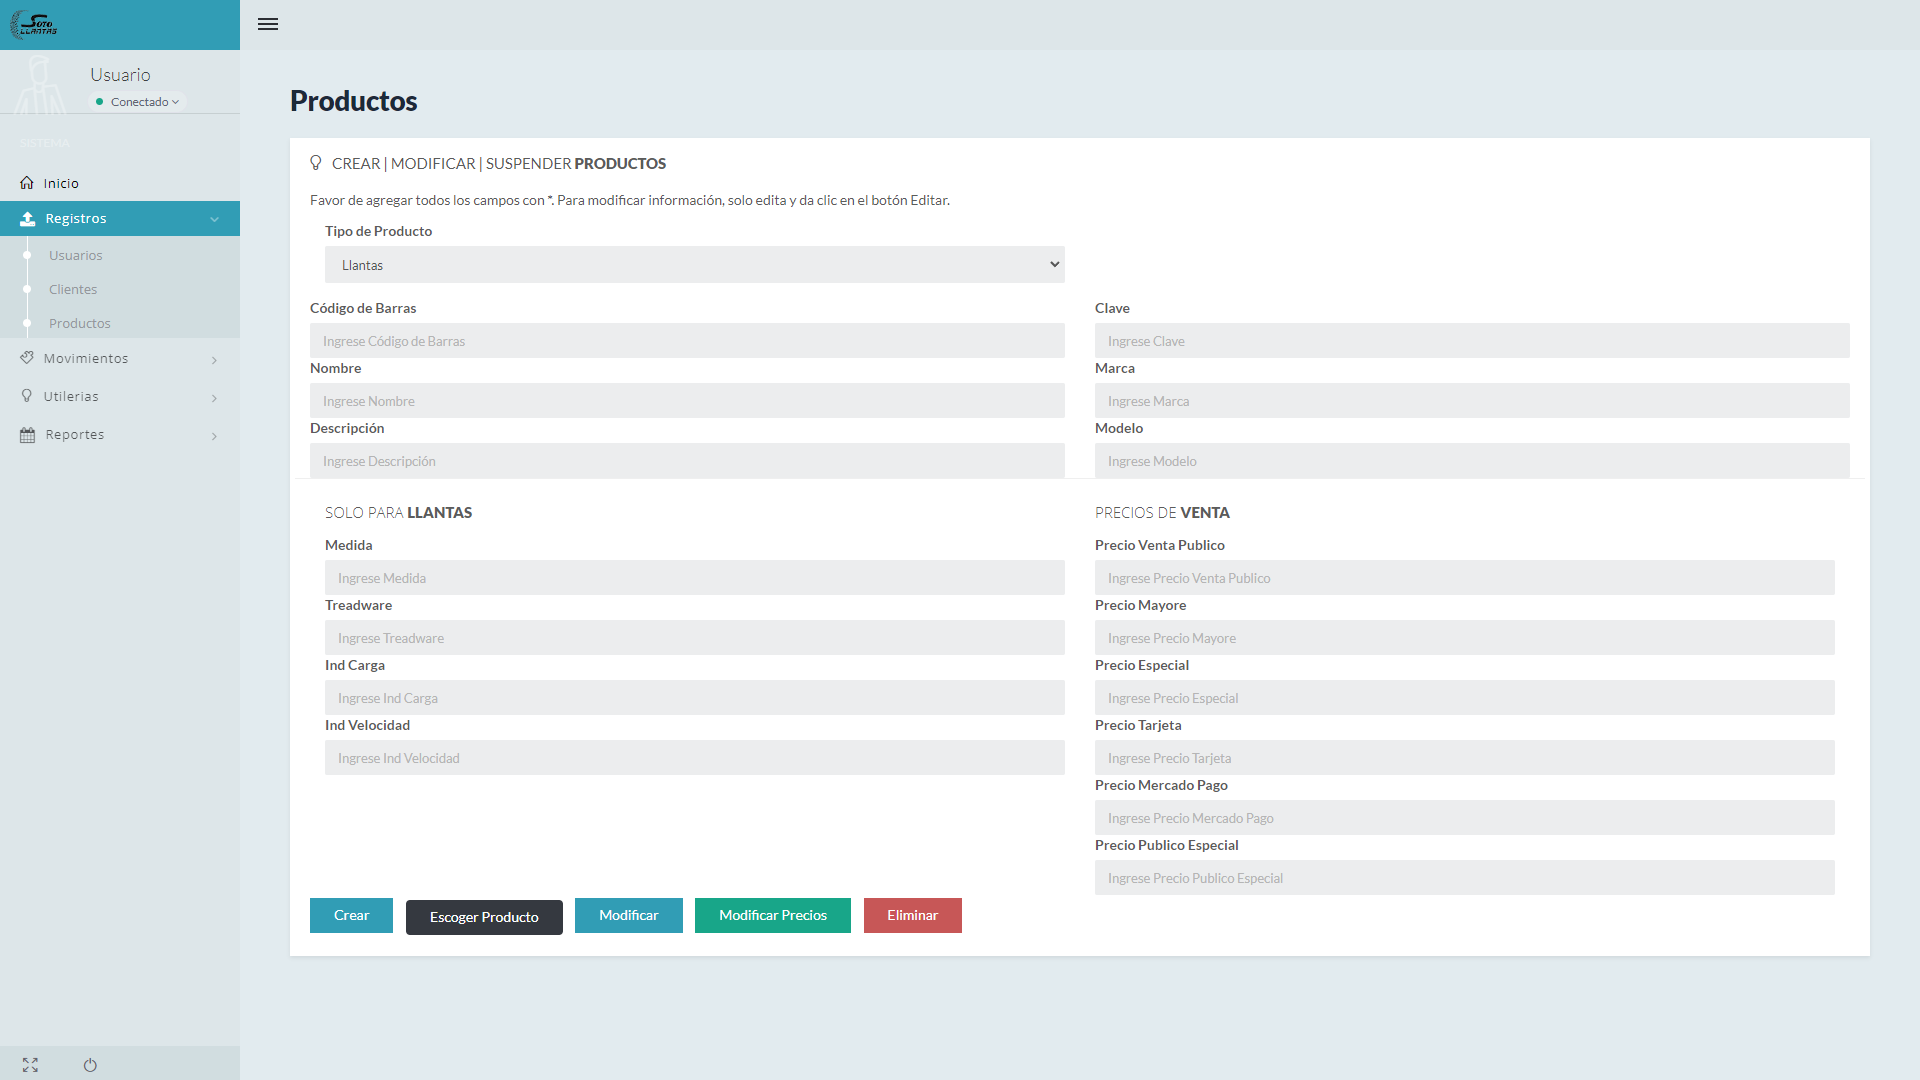Open the Tipo de Producto select
This screenshot has width=1920, height=1080.
694,265
